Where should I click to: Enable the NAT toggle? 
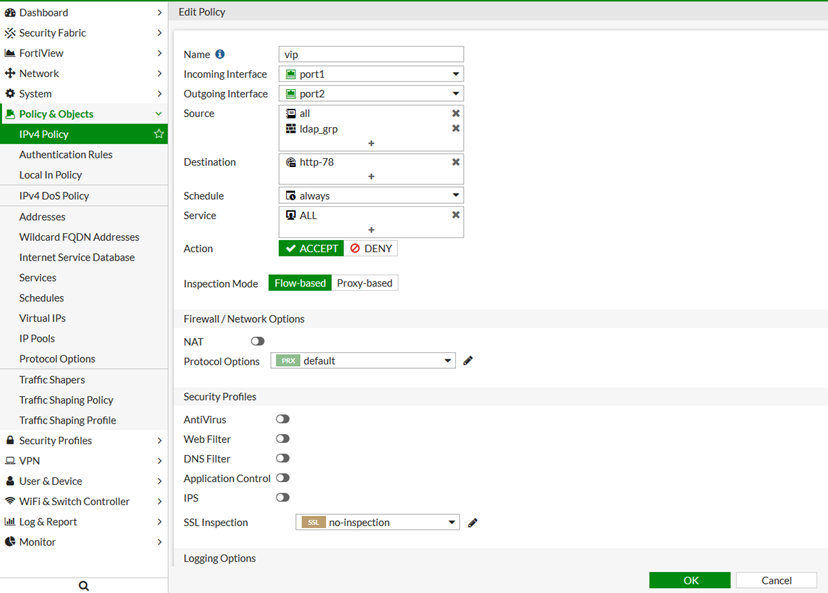[258, 341]
